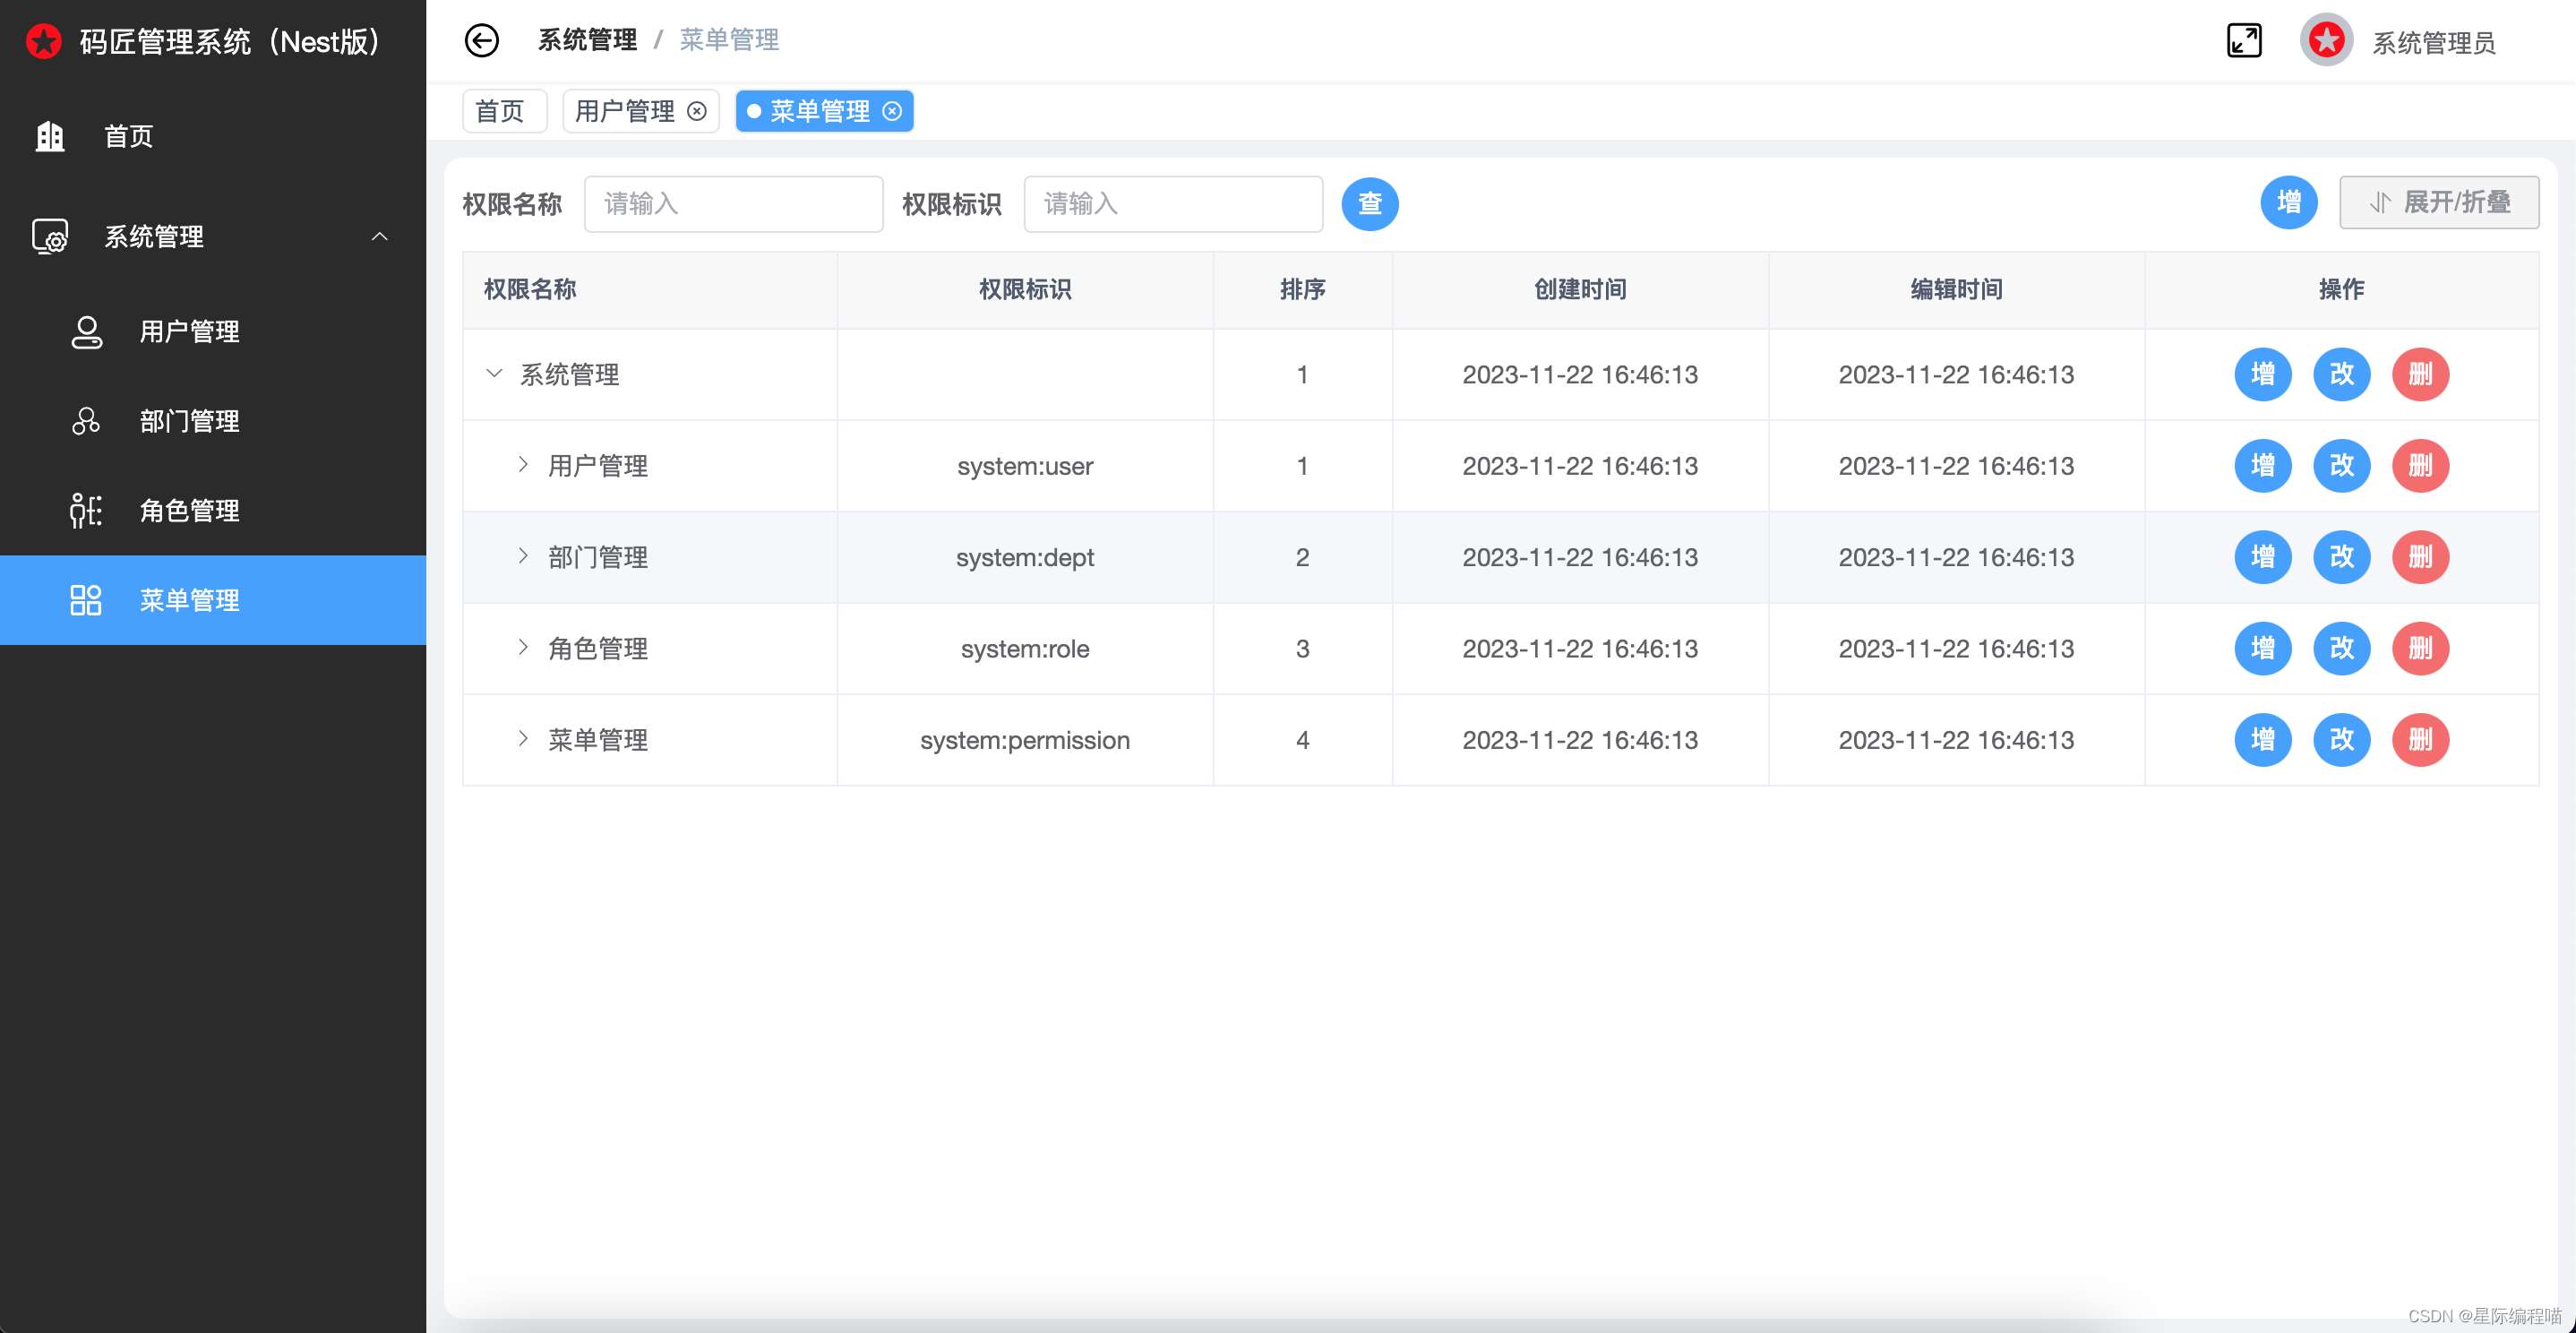Image resolution: width=2576 pixels, height=1333 pixels.
Task: Click the 删 delete button on 角色管理 row
Action: (x=2419, y=648)
